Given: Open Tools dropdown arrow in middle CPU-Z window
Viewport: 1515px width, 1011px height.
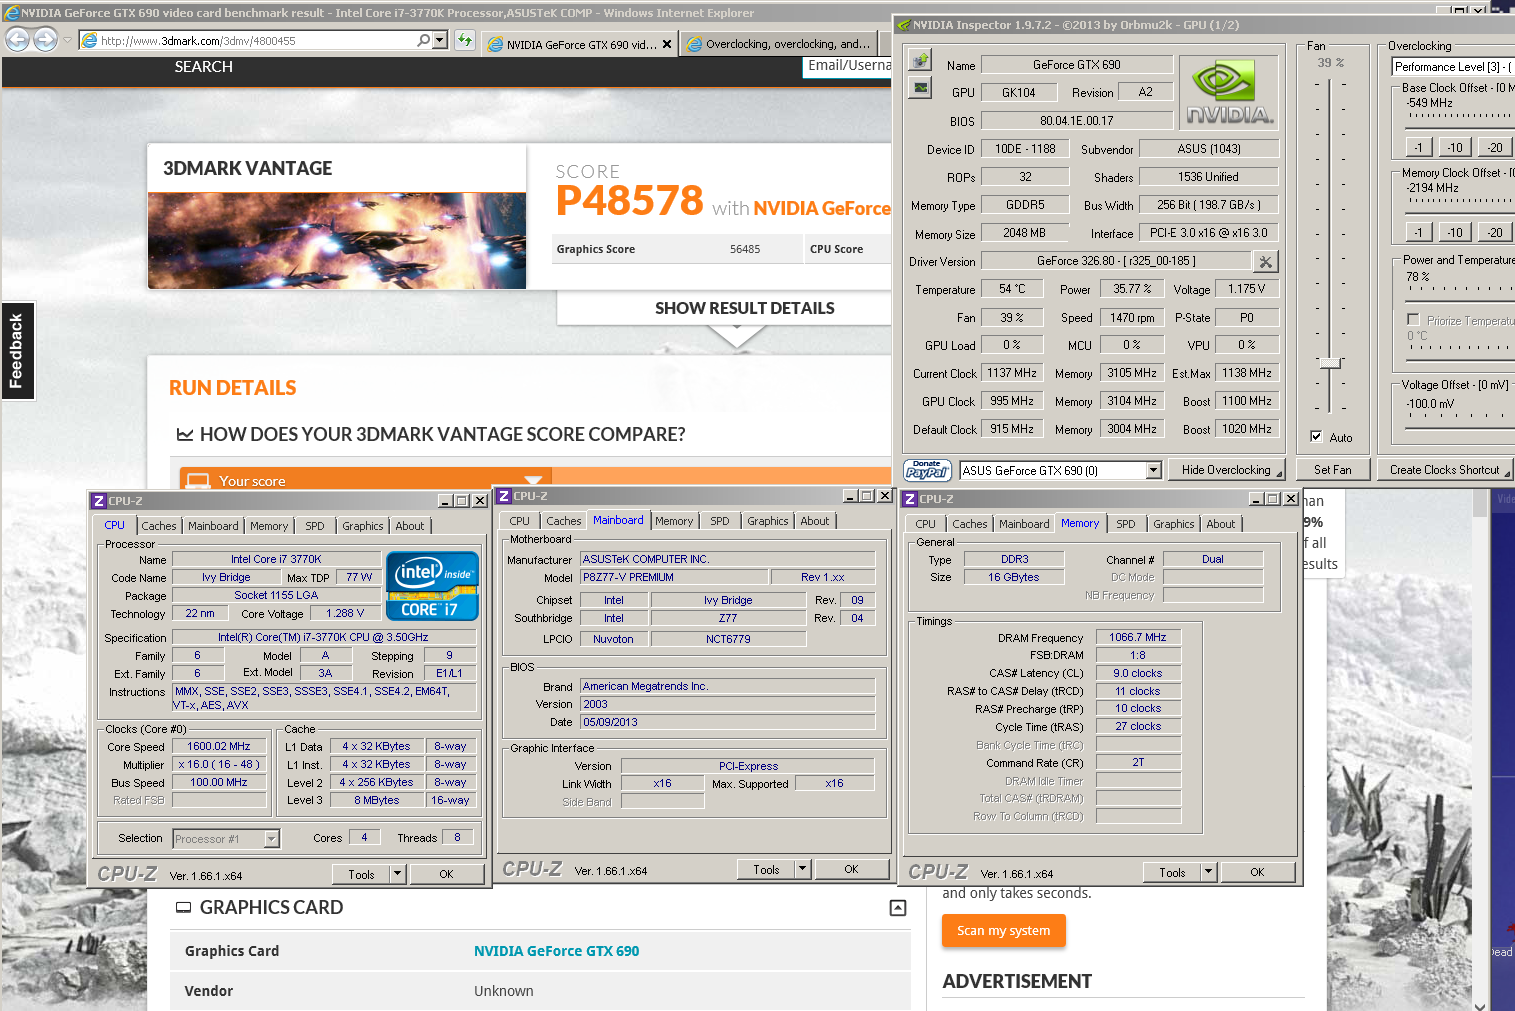Looking at the screenshot, I should click(x=802, y=869).
